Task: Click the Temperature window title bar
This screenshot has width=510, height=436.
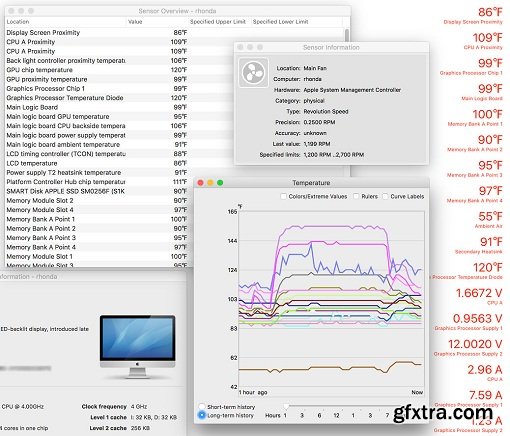Action: point(311,183)
